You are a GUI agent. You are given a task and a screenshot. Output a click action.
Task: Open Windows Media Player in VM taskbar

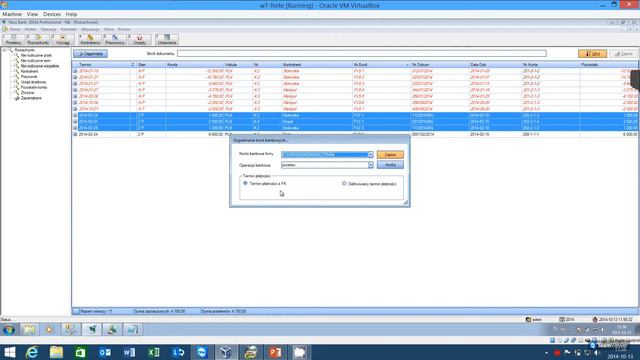click(x=50, y=329)
